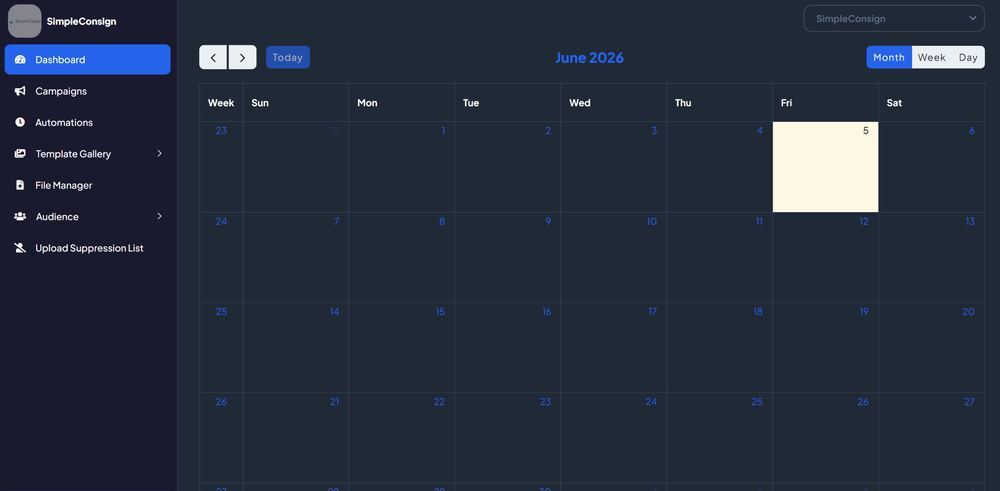Select June 25 date in Thursday column
Viewport: 1000px width, 491px height.
pos(756,402)
